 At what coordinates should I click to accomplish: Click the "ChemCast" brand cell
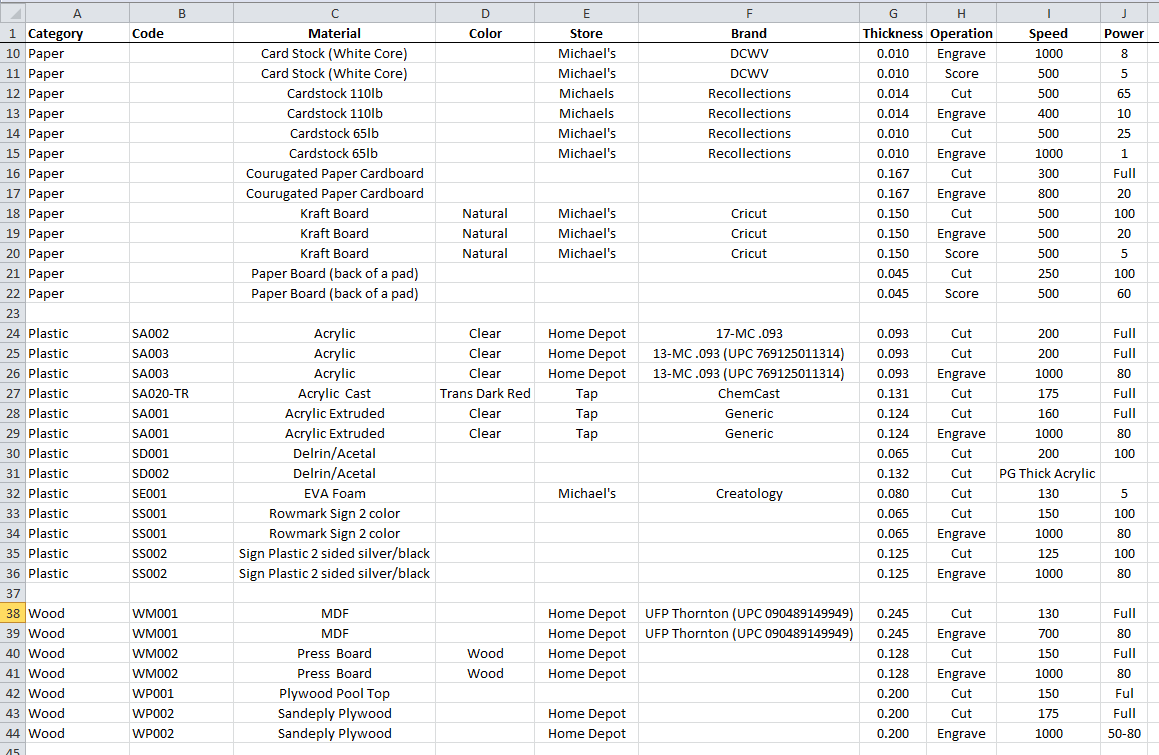pos(749,394)
